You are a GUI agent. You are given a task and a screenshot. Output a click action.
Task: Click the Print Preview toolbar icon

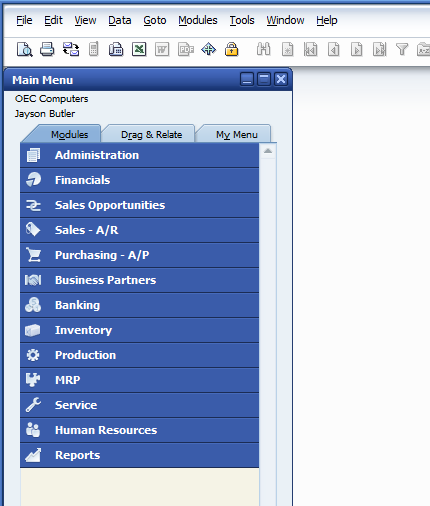[24, 50]
